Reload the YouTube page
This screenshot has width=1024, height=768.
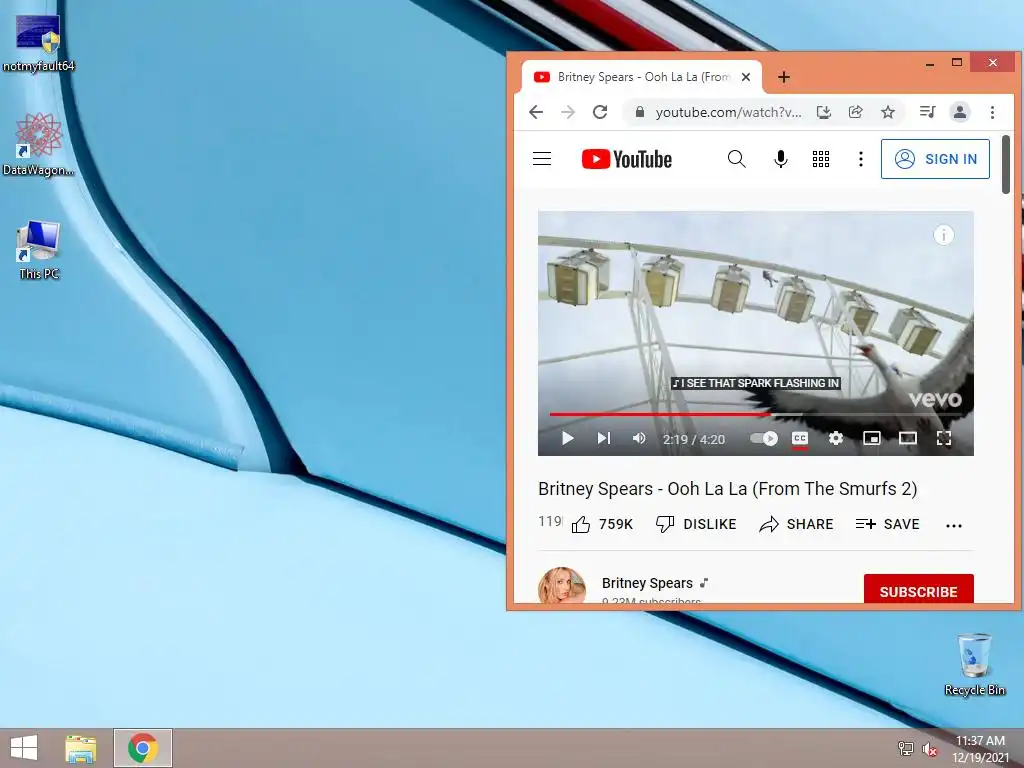(600, 112)
